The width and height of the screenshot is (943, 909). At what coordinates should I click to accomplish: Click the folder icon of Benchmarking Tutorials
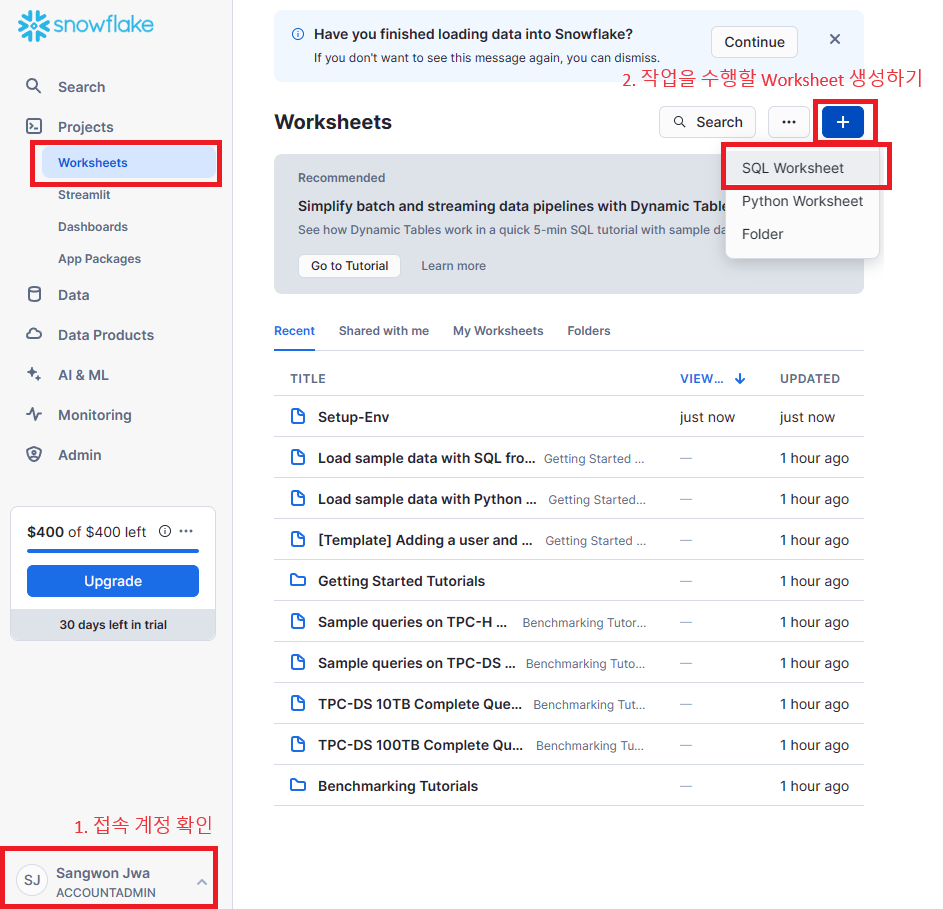(298, 785)
